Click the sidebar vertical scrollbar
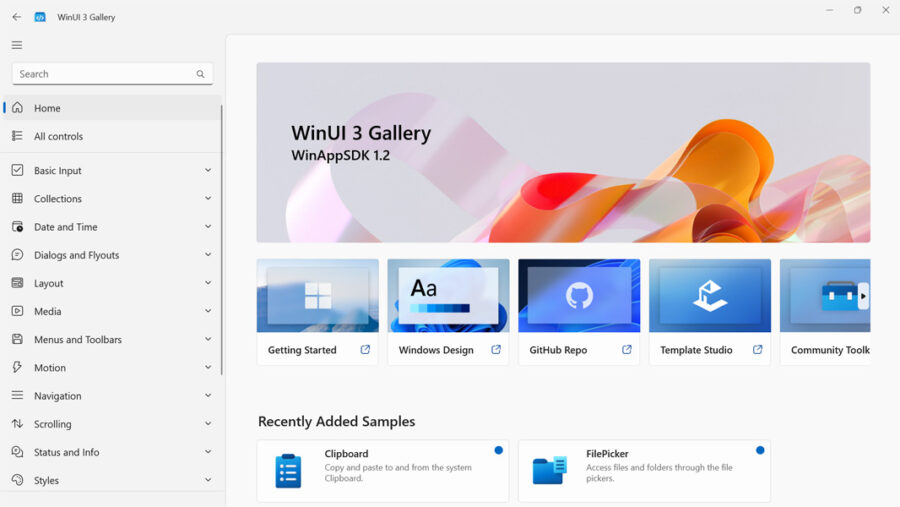Image resolution: width=900 pixels, height=507 pixels. 221,240
